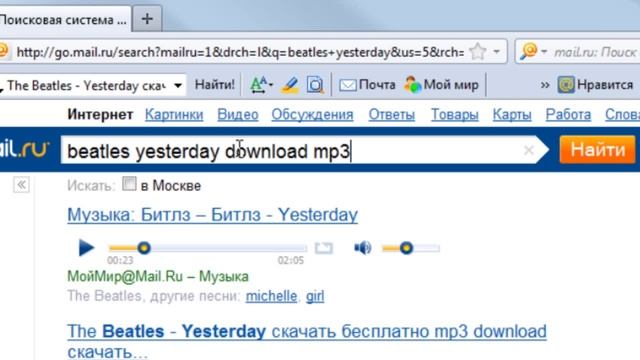This screenshot has width=640, height=360.
Task: Click the audio progress slider knob
Action: pyautogui.click(x=144, y=248)
